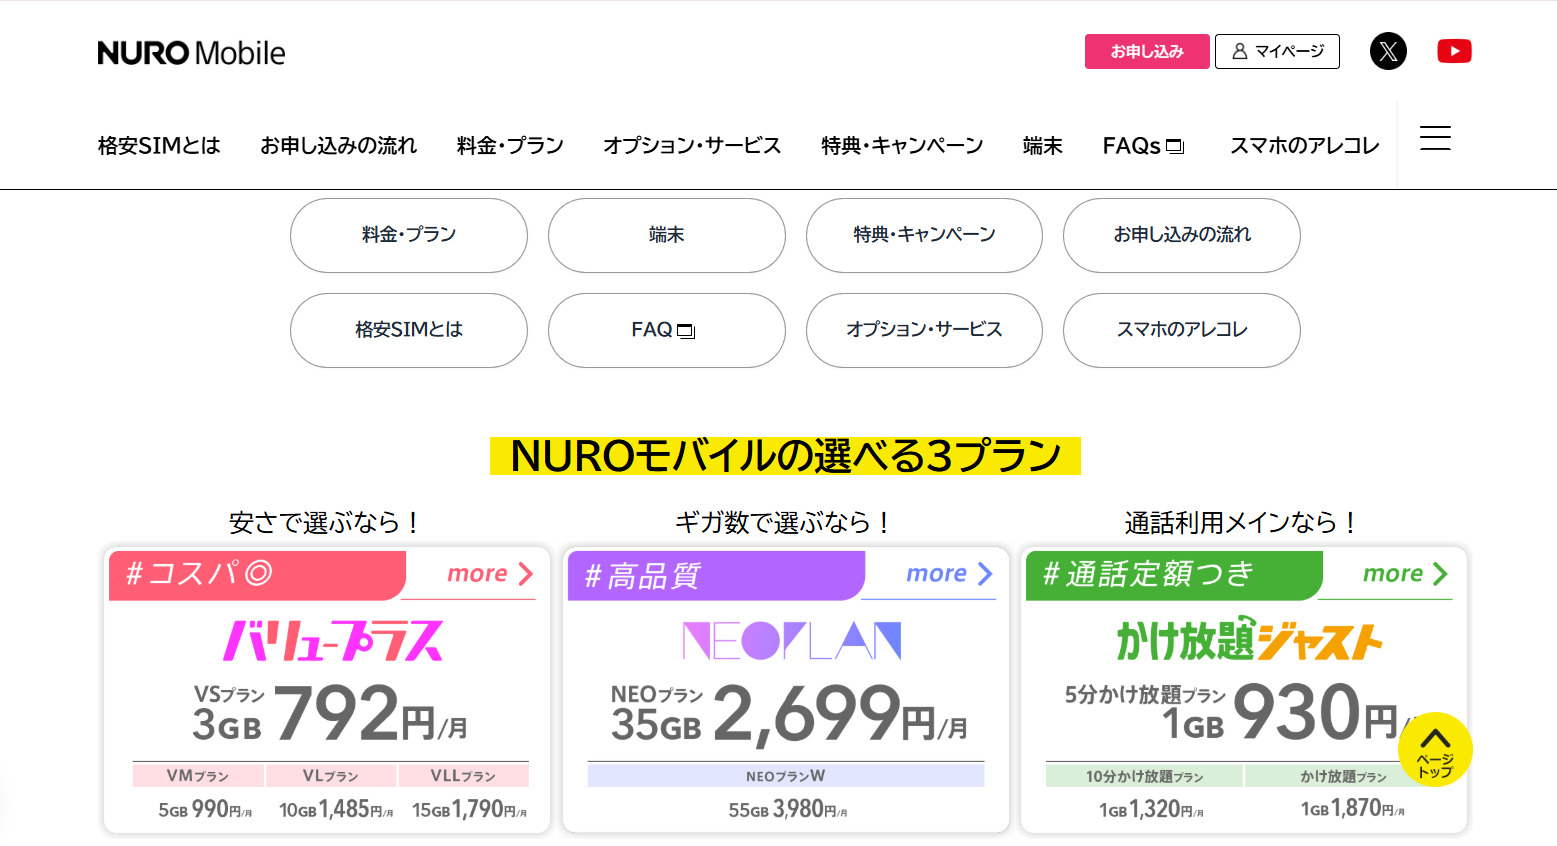Click the 格安SIMとは pill button
Image resolution: width=1557 pixels, height=846 pixels.
pos(409,330)
